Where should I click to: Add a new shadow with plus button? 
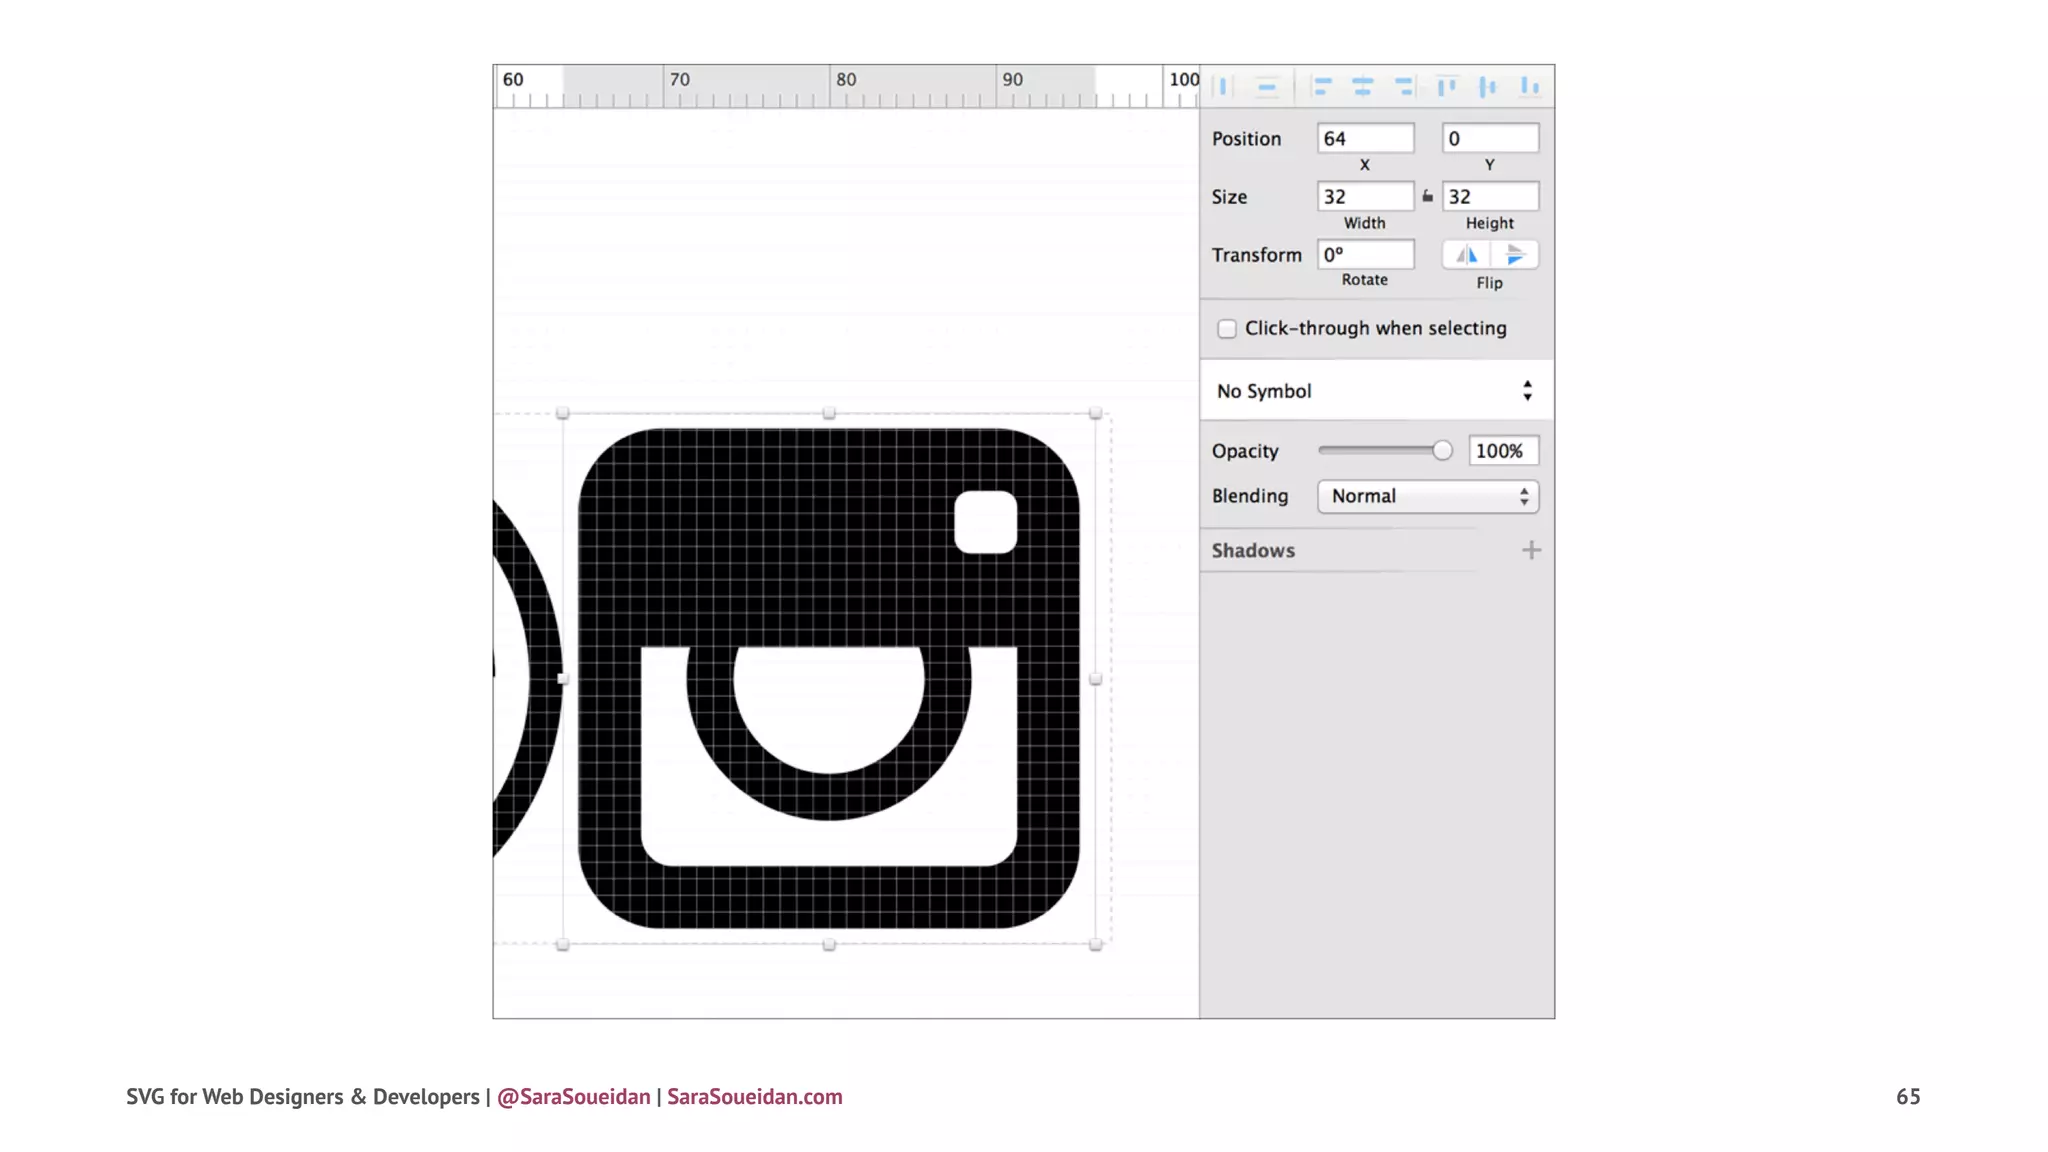pyautogui.click(x=1531, y=550)
